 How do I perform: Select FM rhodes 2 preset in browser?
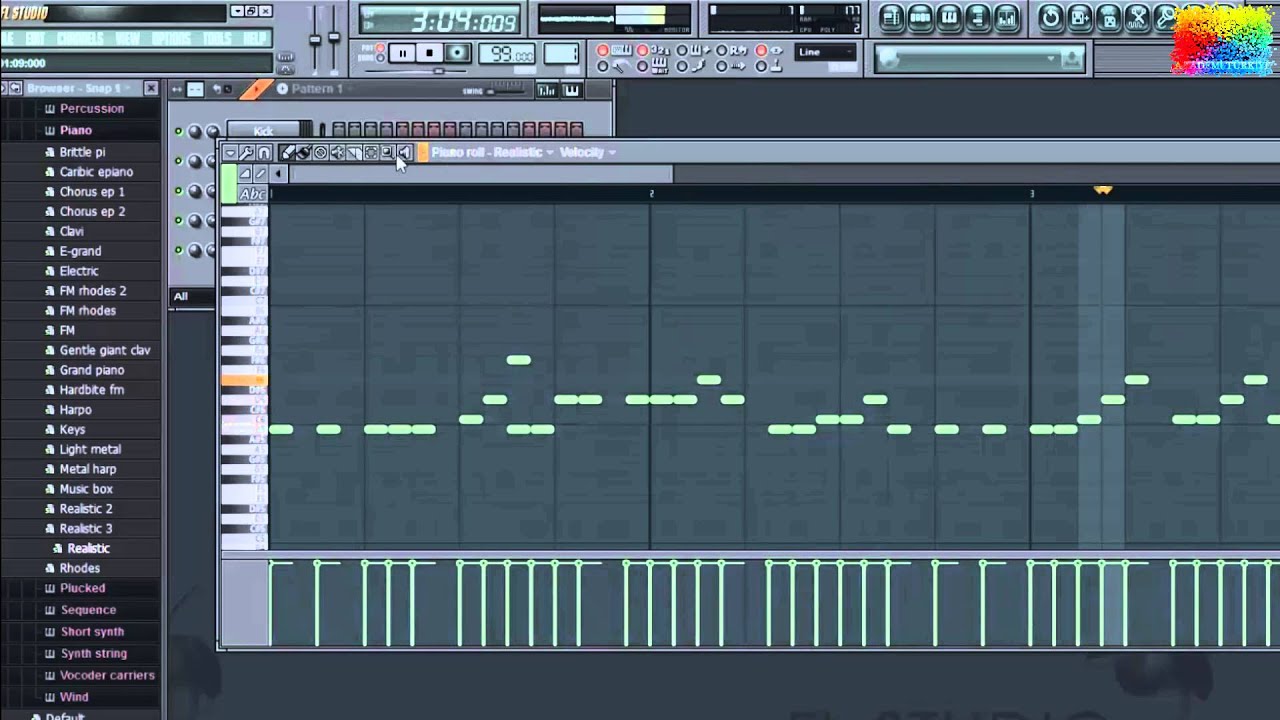[x=93, y=291]
